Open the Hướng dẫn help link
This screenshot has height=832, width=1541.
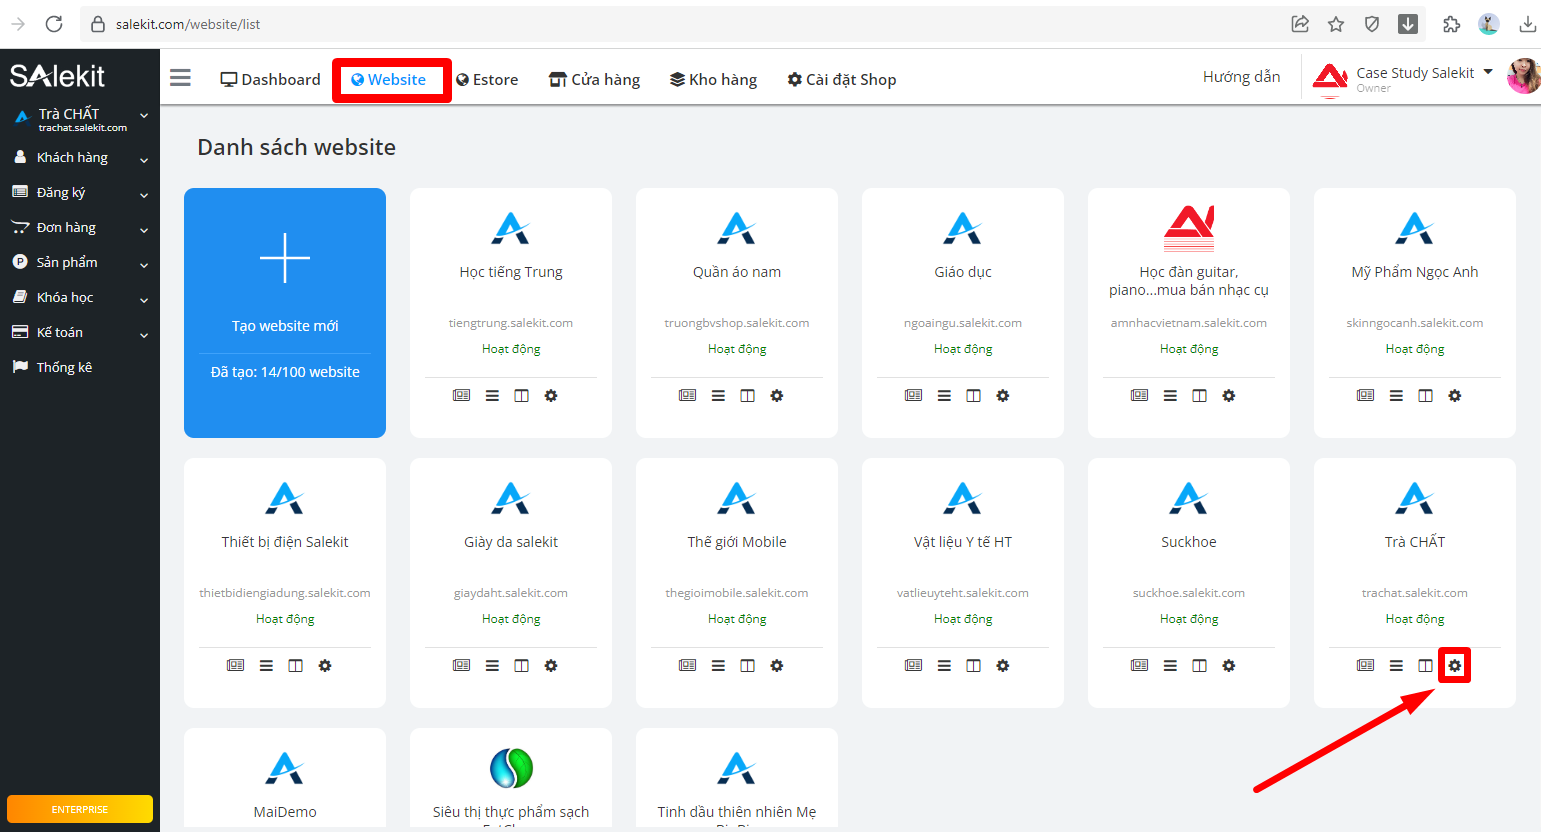[1241, 77]
